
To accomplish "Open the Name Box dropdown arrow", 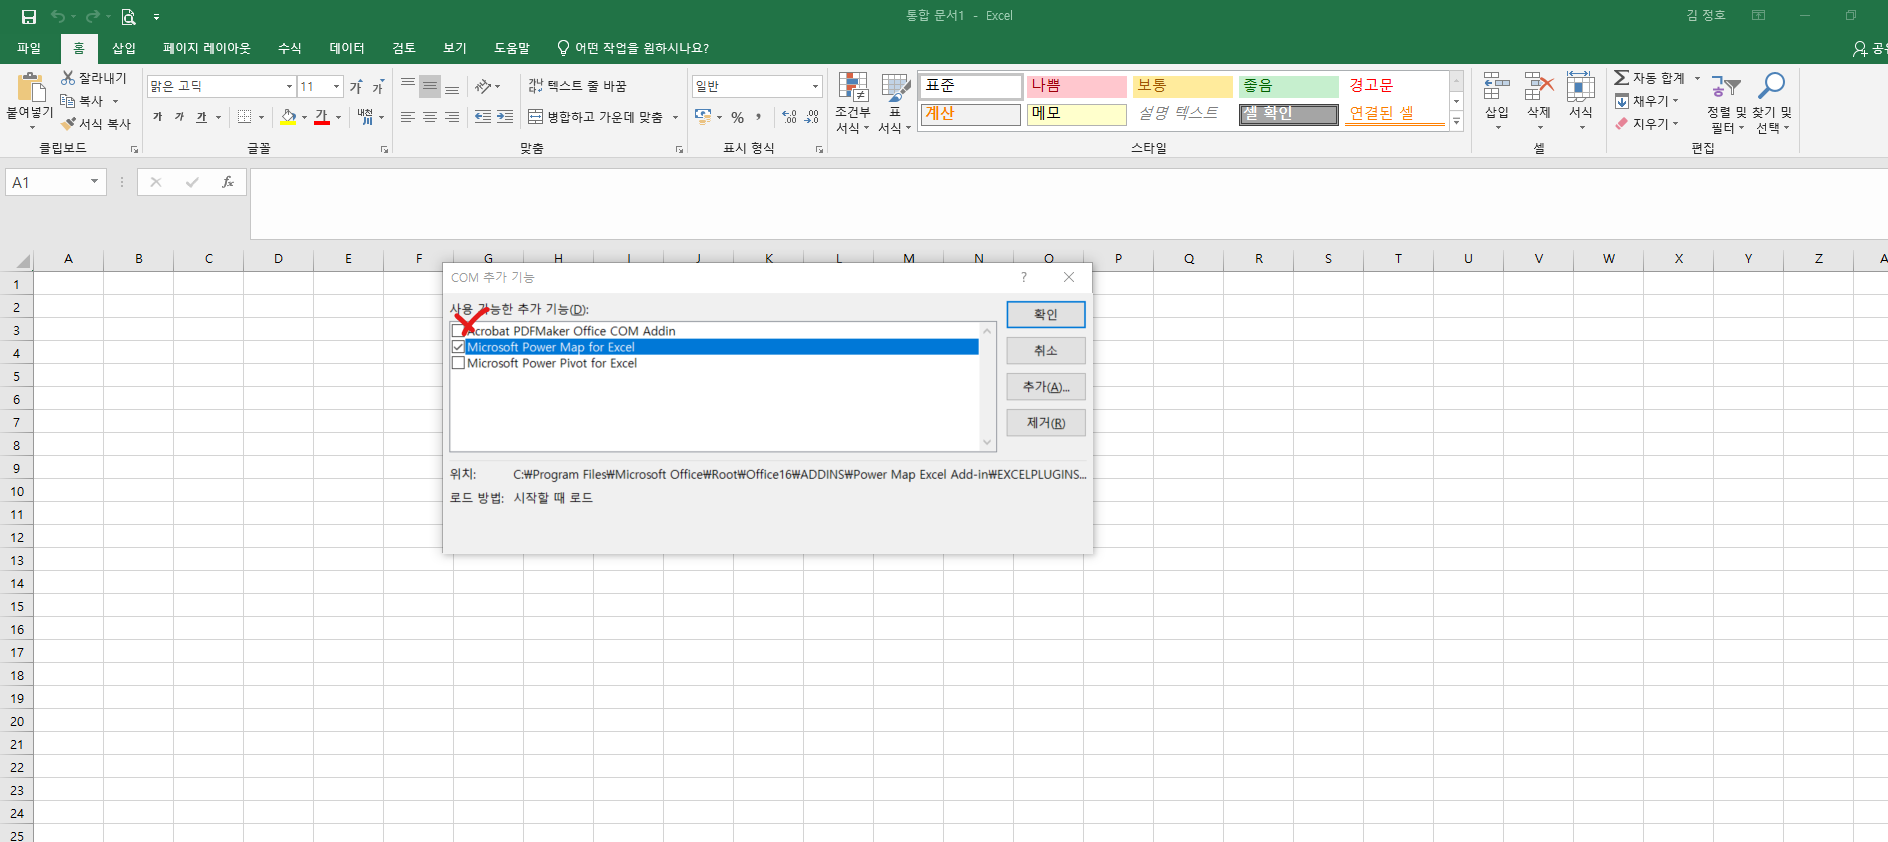I will [95, 182].
